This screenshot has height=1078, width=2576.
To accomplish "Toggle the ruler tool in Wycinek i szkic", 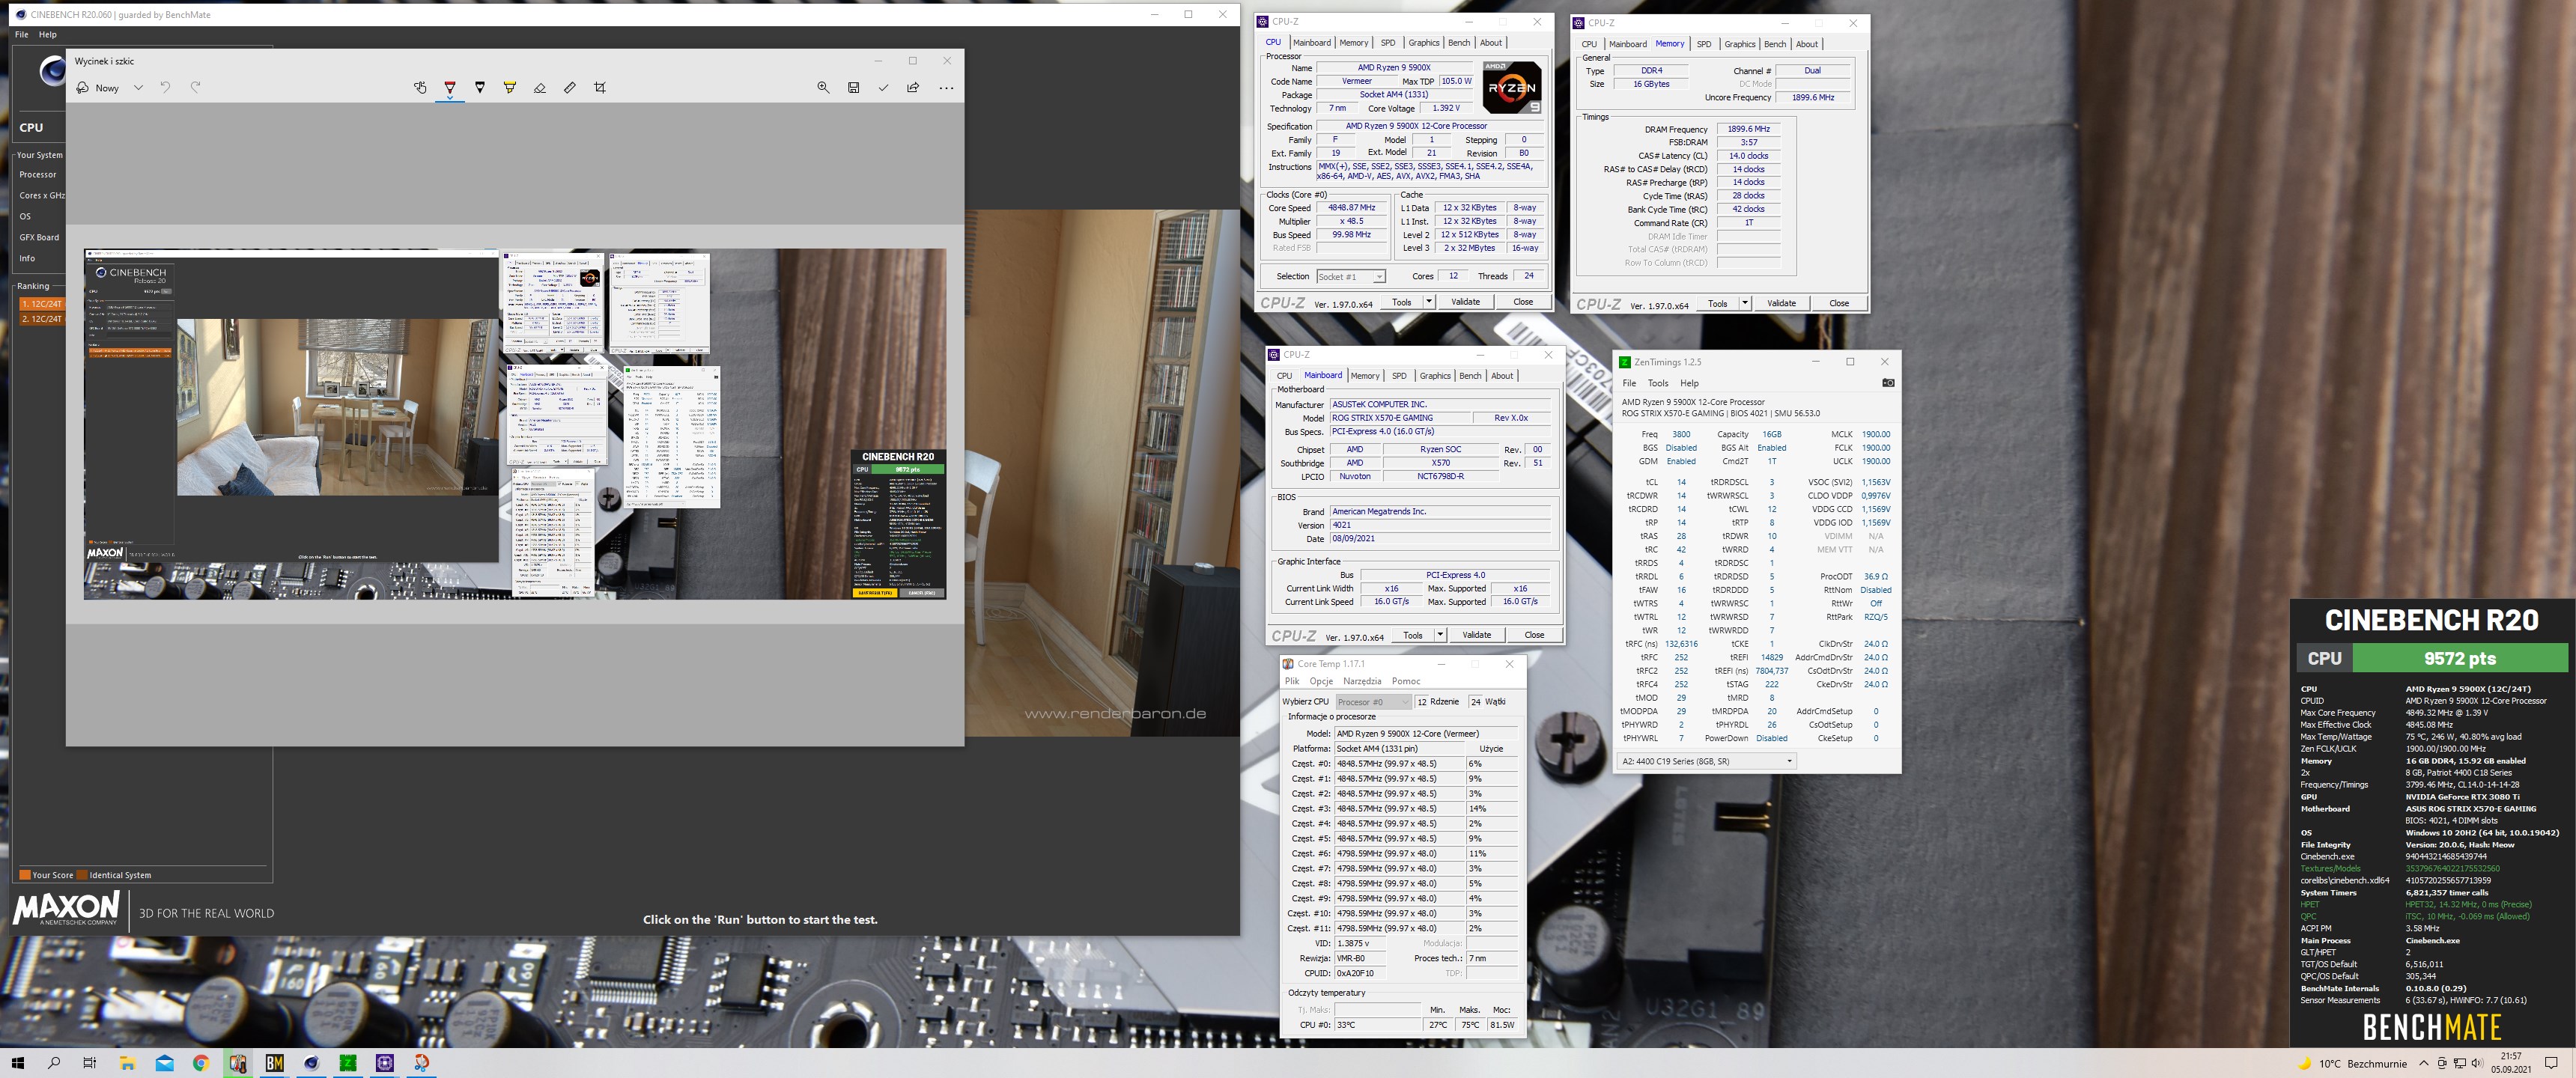I will point(570,88).
